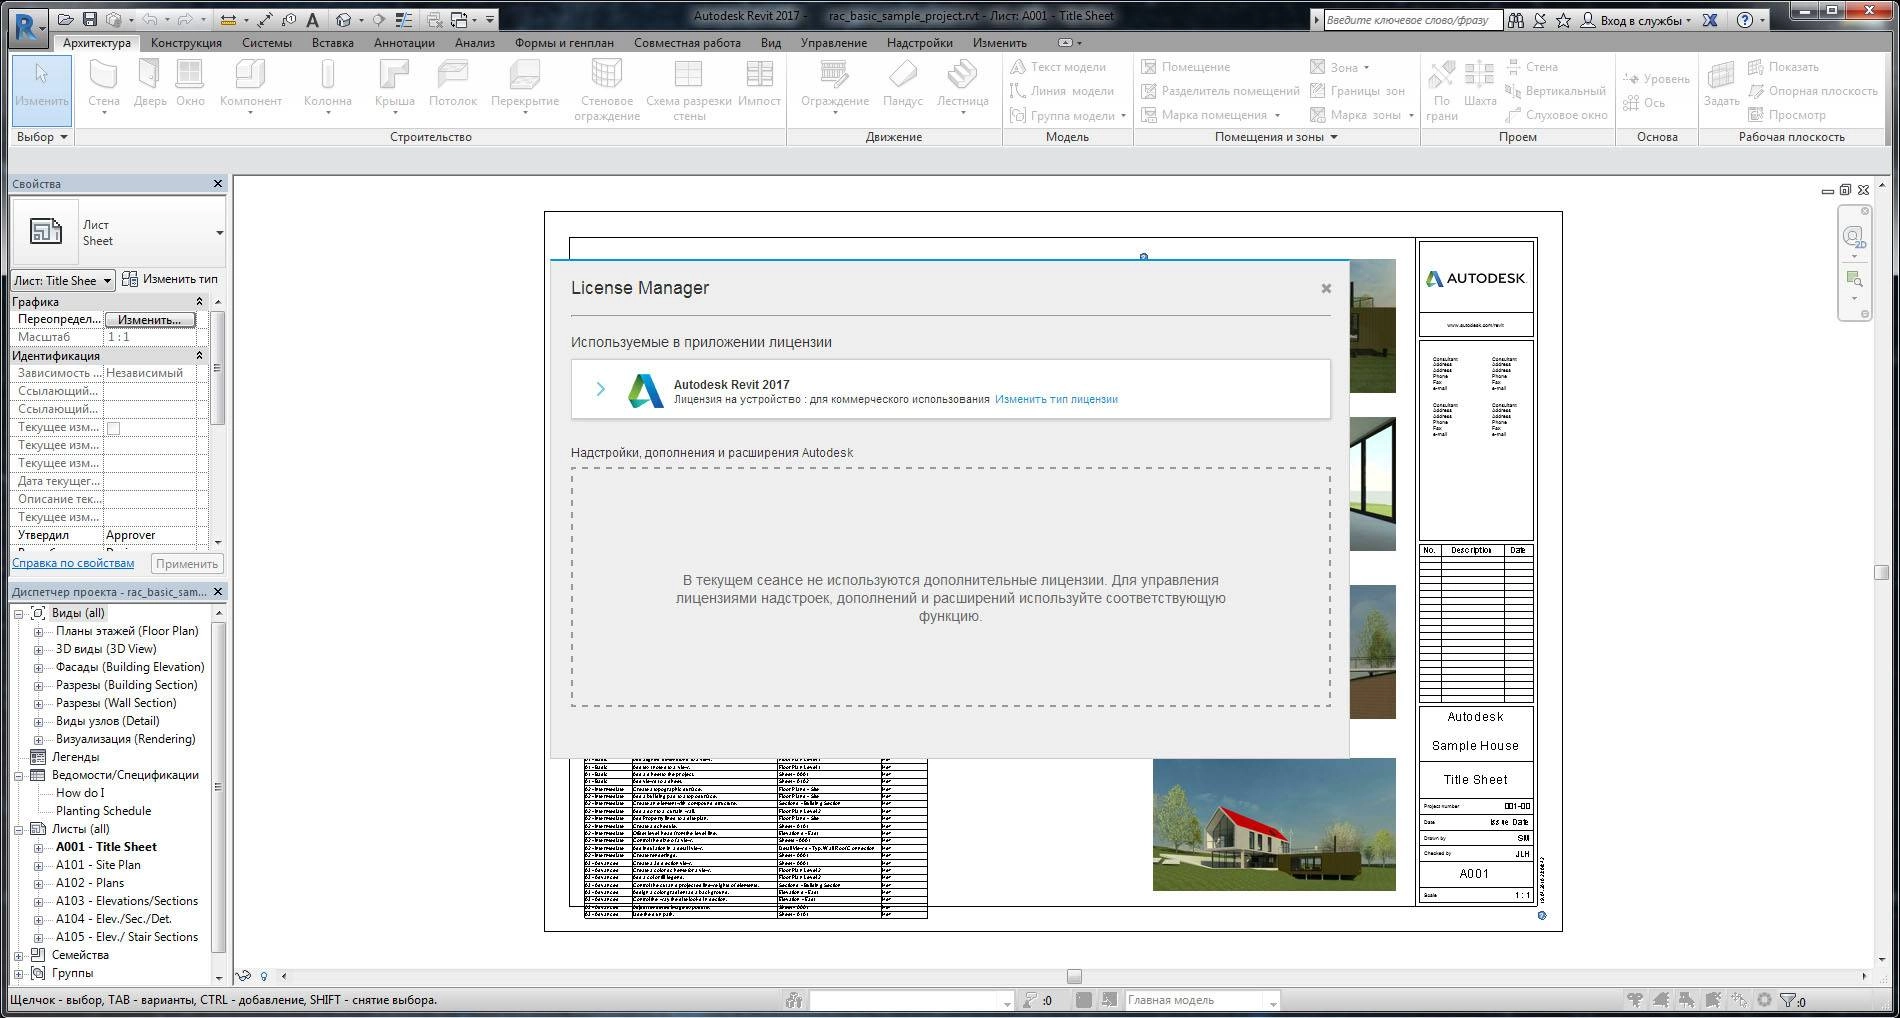
Task: Switch to the Вид ribbon tab
Action: [770, 43]
